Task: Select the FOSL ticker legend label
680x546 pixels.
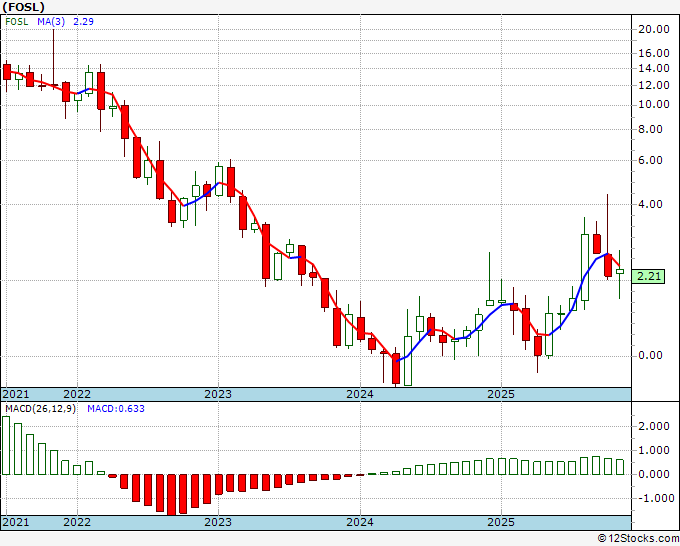Action: [x=16, y=22]
